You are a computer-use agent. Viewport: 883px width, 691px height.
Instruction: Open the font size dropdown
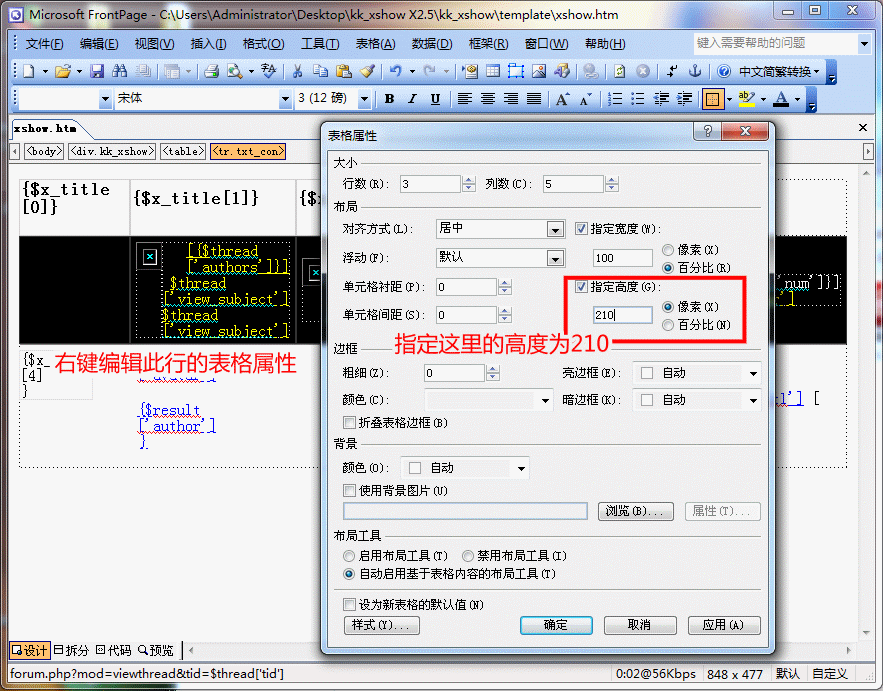pyautogui.click(x=364, y=100)
